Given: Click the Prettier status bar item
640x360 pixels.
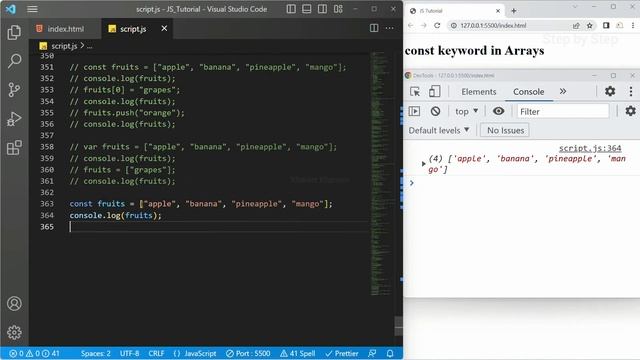Looking at the screenshot, I should (342, 353).
